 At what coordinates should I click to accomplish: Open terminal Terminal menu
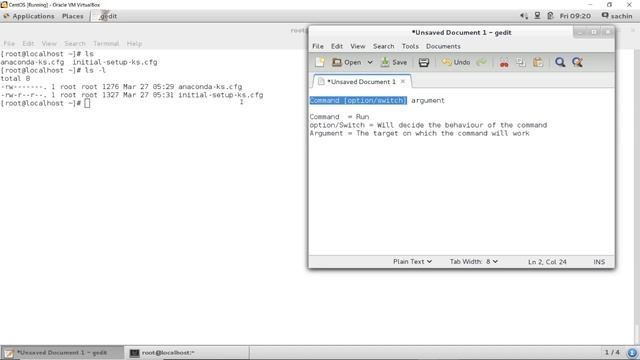pyautogui.click(x=106, y=43)
